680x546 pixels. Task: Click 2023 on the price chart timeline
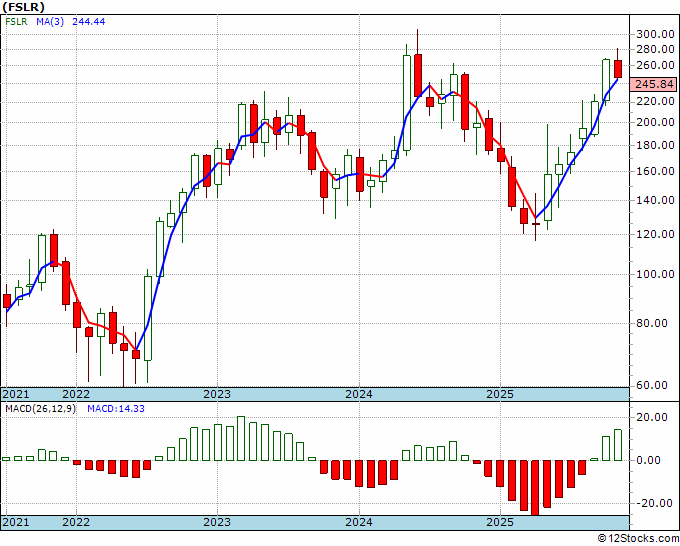[x=217, y=394]
